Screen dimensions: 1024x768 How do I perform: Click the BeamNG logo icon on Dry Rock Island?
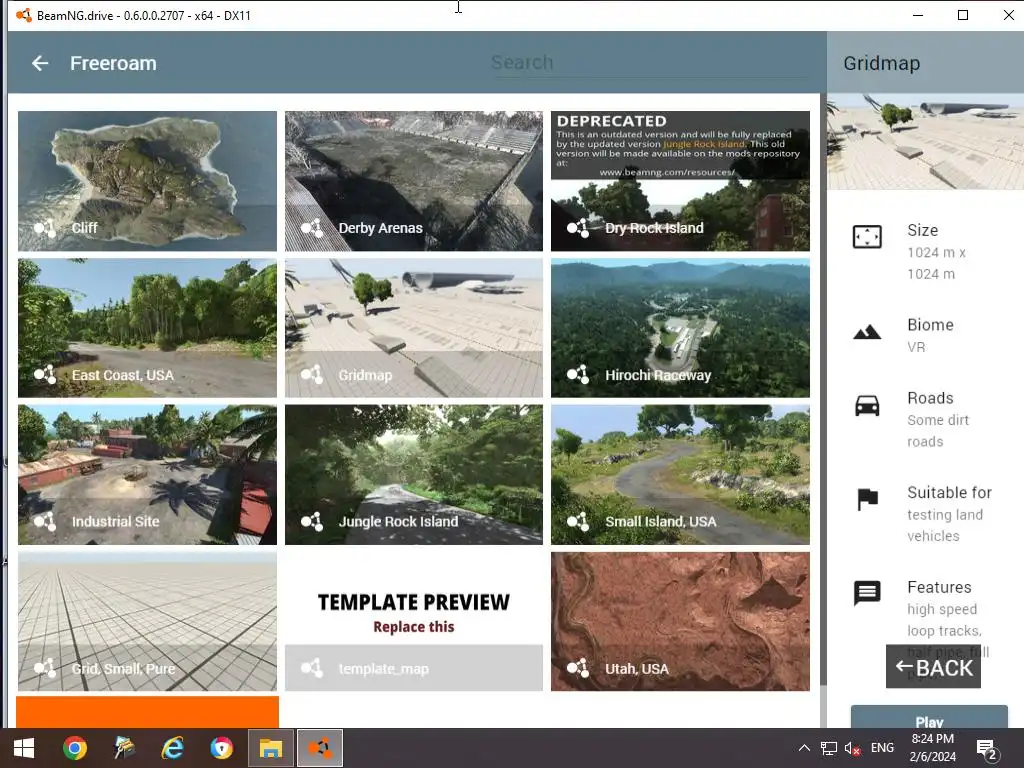(x=578, y=228)
